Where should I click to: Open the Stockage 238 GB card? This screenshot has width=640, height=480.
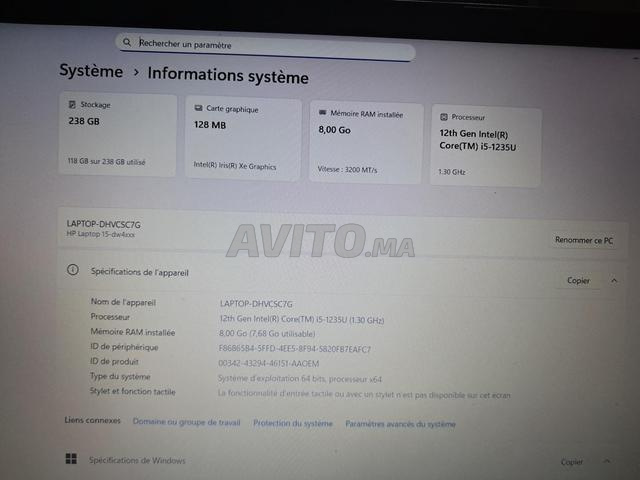pyautogui.click(x=118, y=134)
